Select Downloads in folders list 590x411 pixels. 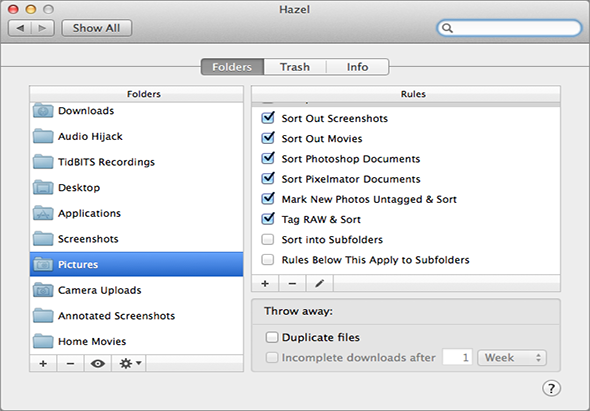137,111
